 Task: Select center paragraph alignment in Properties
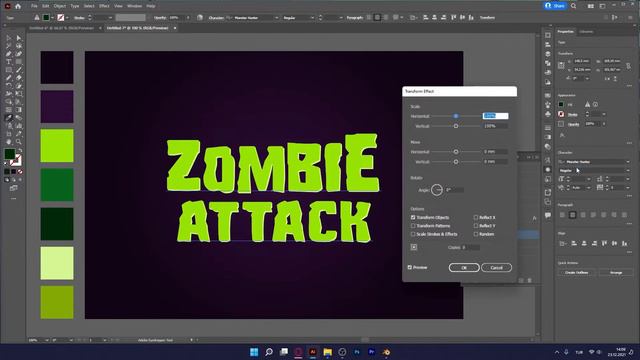[x=572, y=215]
